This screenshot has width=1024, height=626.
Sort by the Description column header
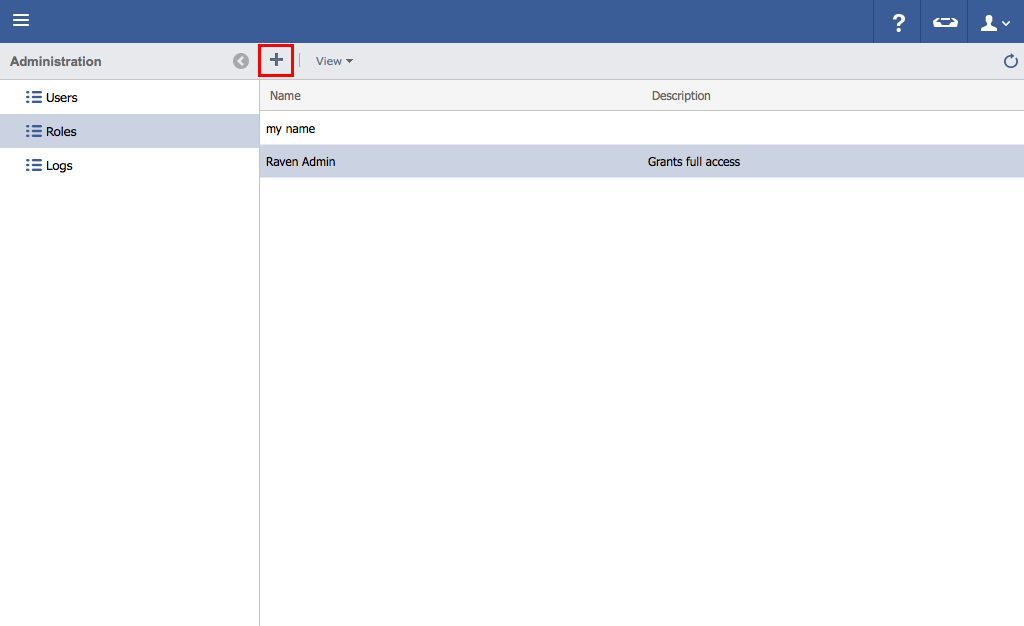(681, 96)
